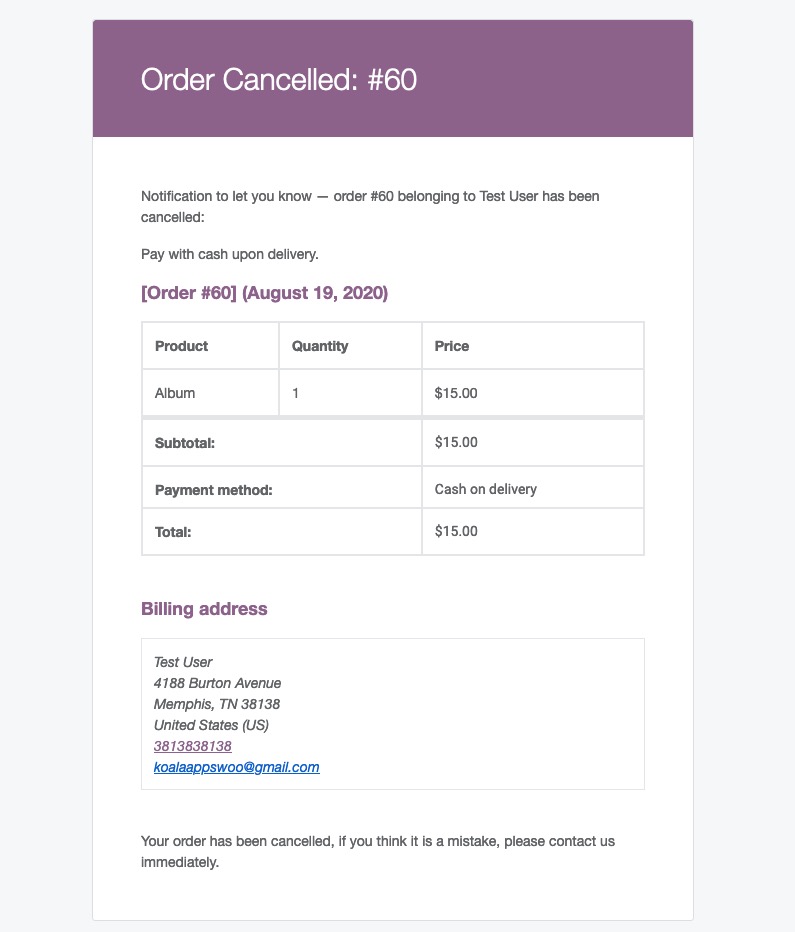Image resolution: width=795 pixels, height=932 pixels.
Task: Select the Product column header
Action: click(x=182, y=346)
